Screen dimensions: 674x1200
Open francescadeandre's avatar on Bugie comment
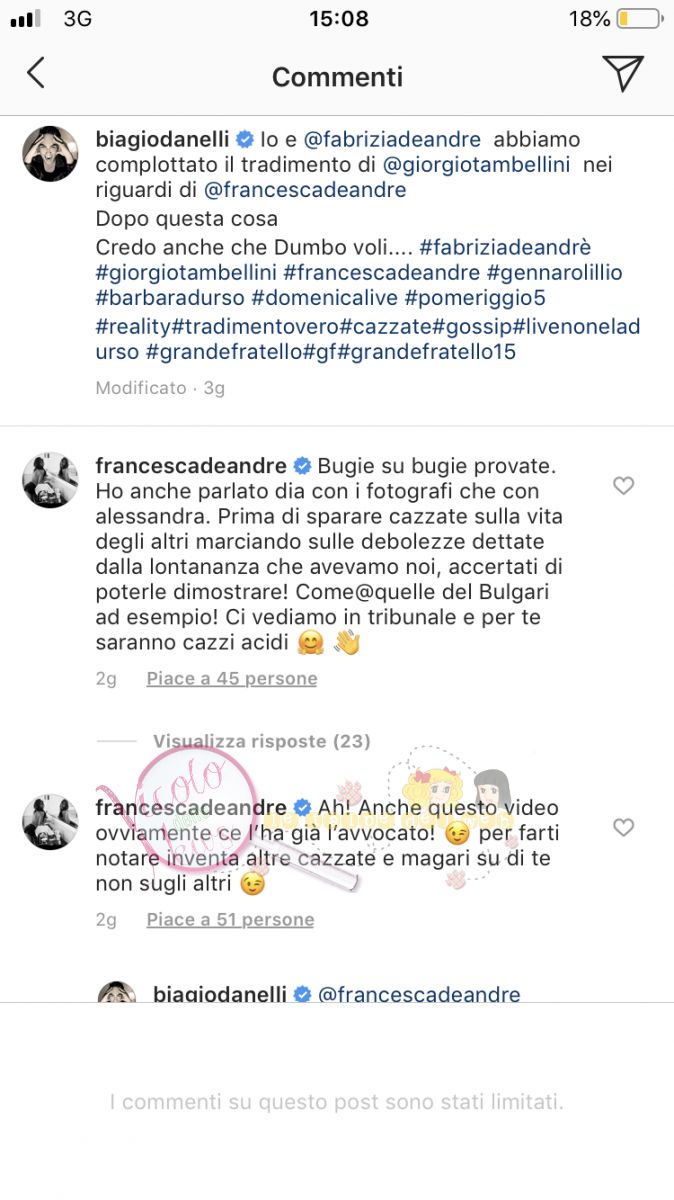pyautogui.click(x=50, y=480)
